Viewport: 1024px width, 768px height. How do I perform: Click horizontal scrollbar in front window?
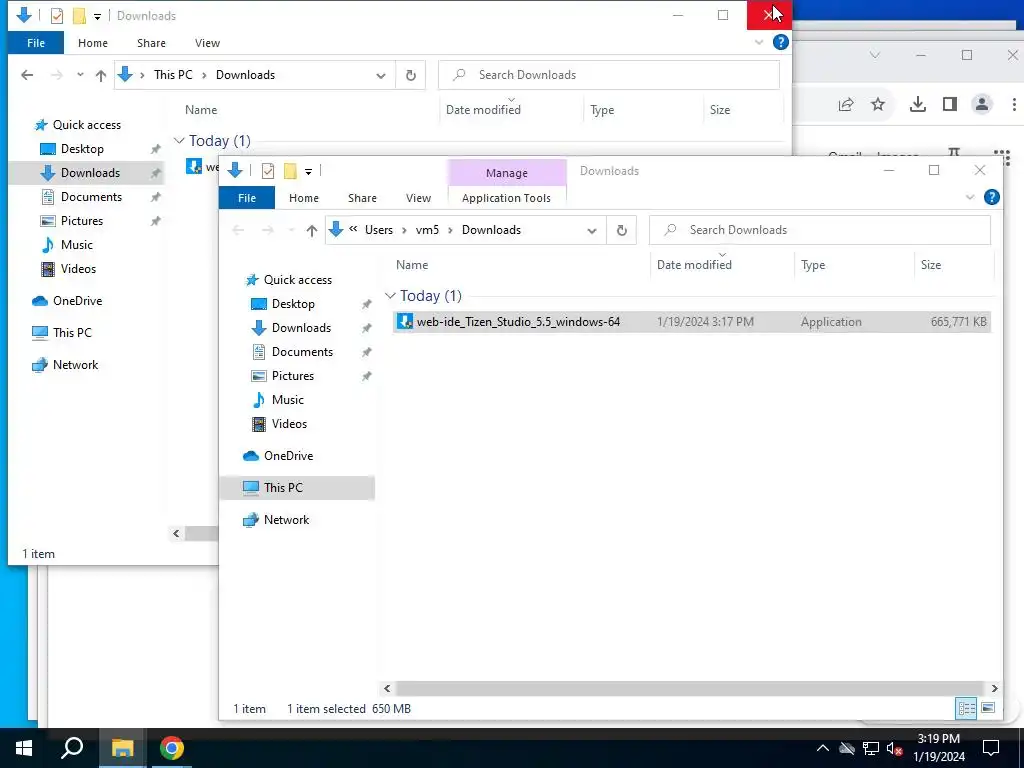(x=690, y=688)
